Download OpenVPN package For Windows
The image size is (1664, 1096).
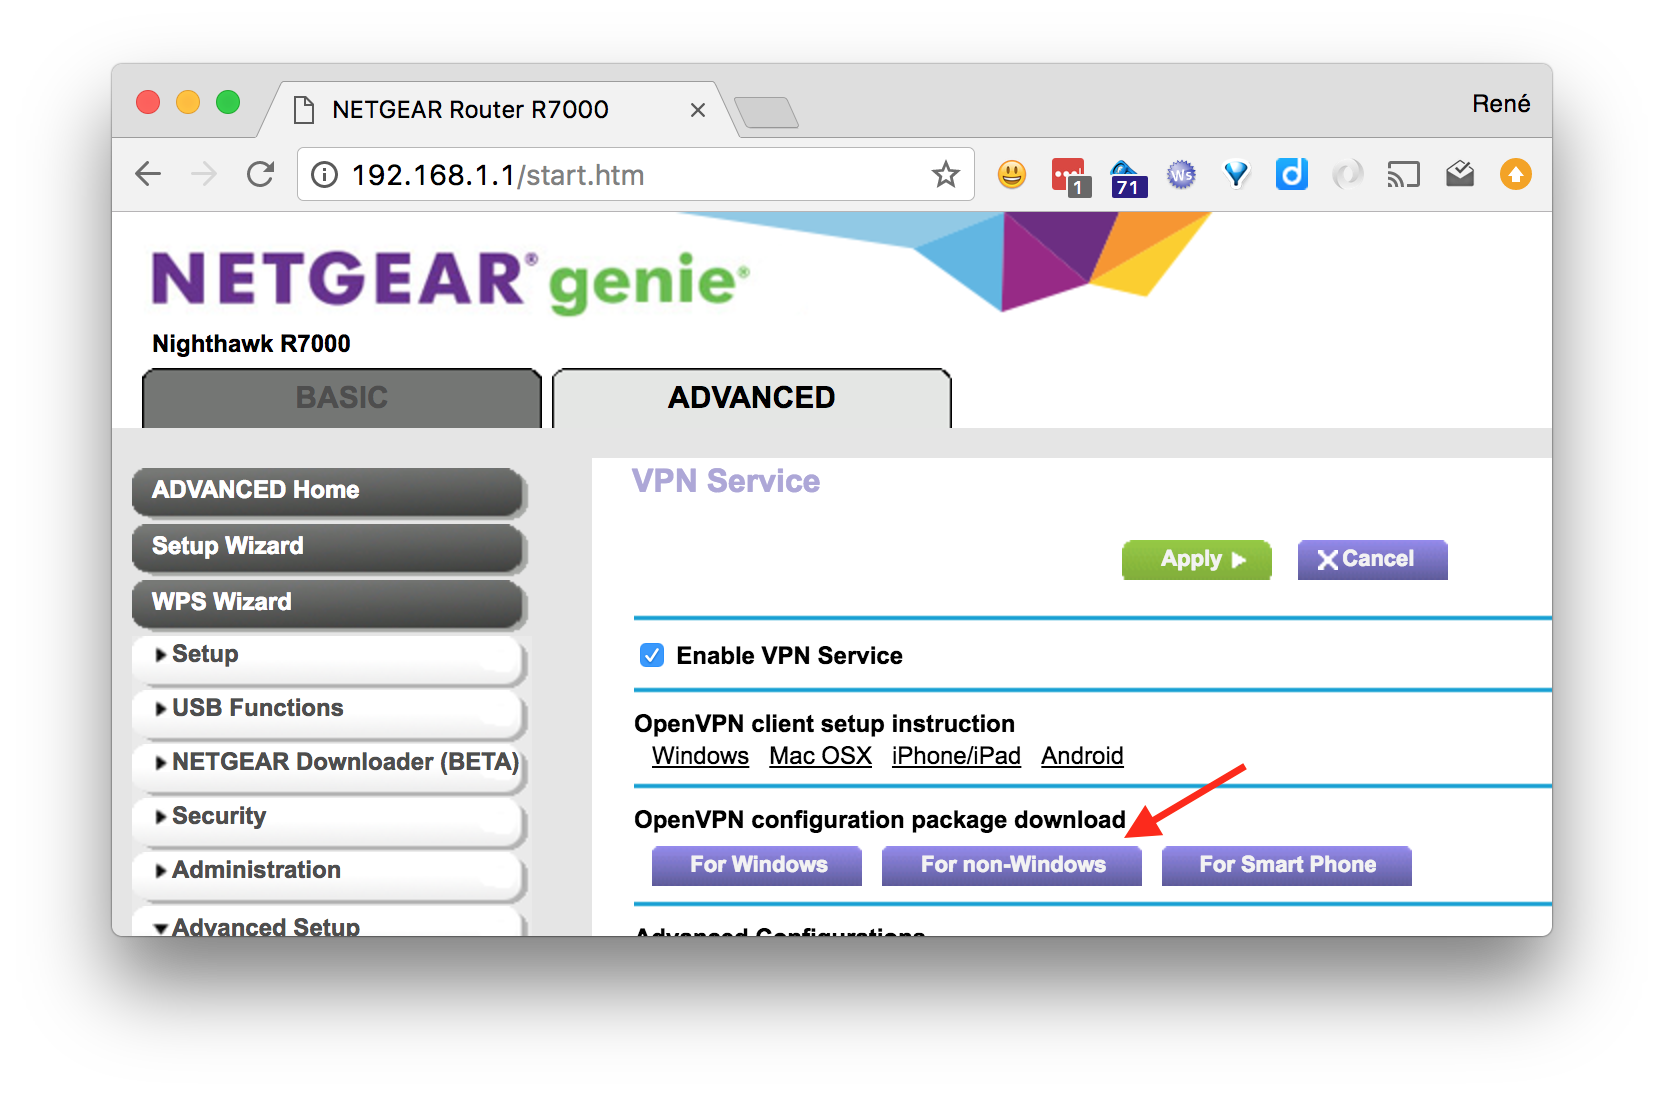(x=757, y=866)
